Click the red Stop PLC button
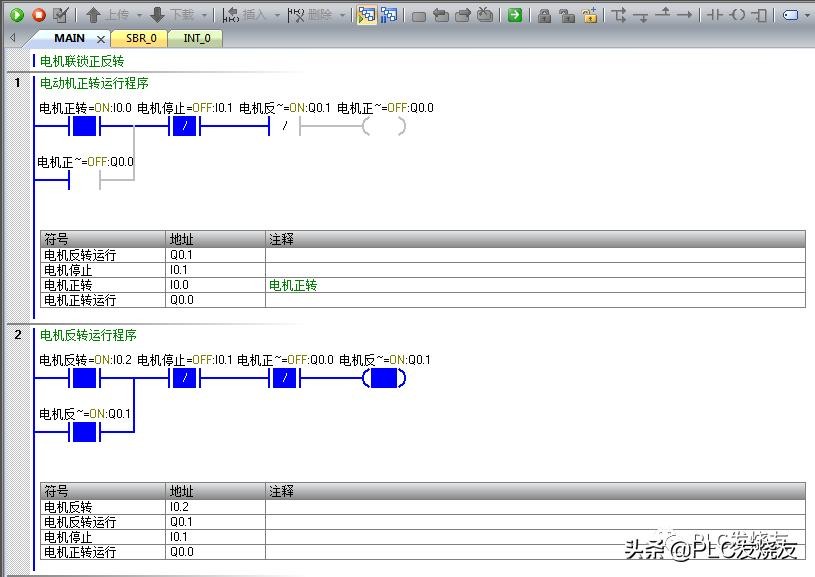This screenshot has height=577, width=815. point(39,15)
